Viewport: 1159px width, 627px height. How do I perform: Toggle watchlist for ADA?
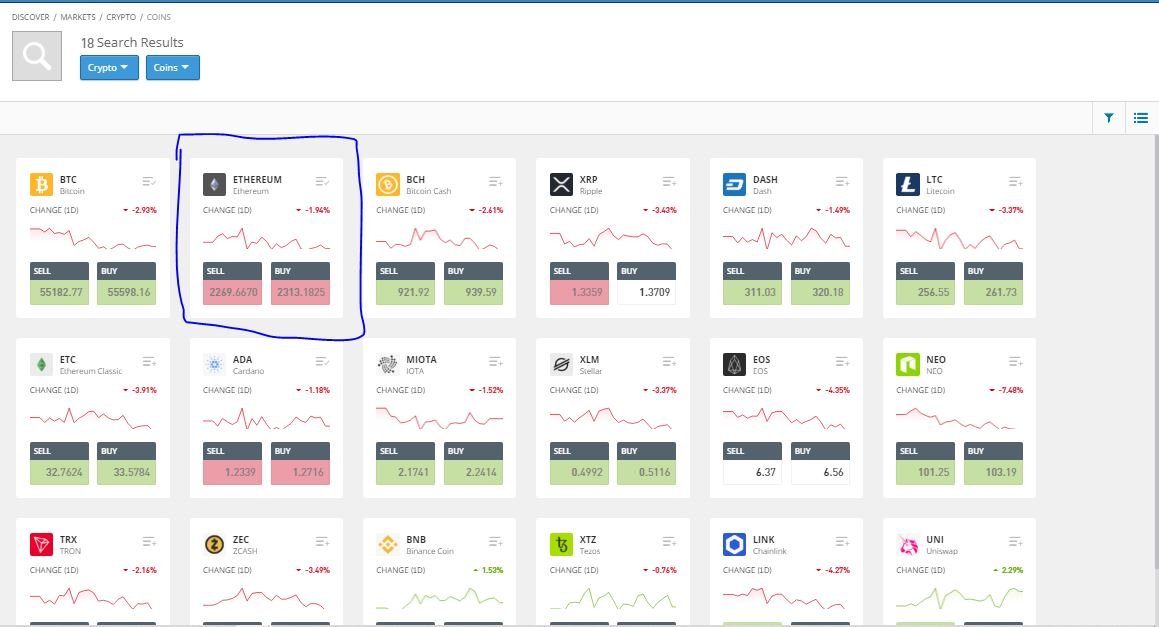point(322,362)
